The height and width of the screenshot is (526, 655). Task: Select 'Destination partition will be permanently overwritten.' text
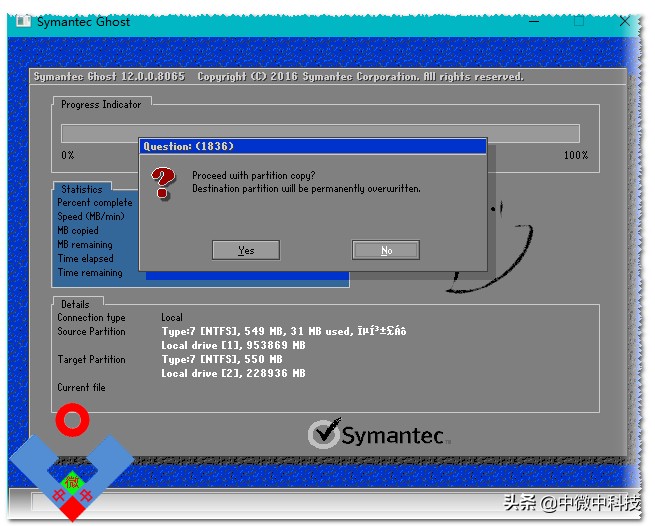point(306,189)
